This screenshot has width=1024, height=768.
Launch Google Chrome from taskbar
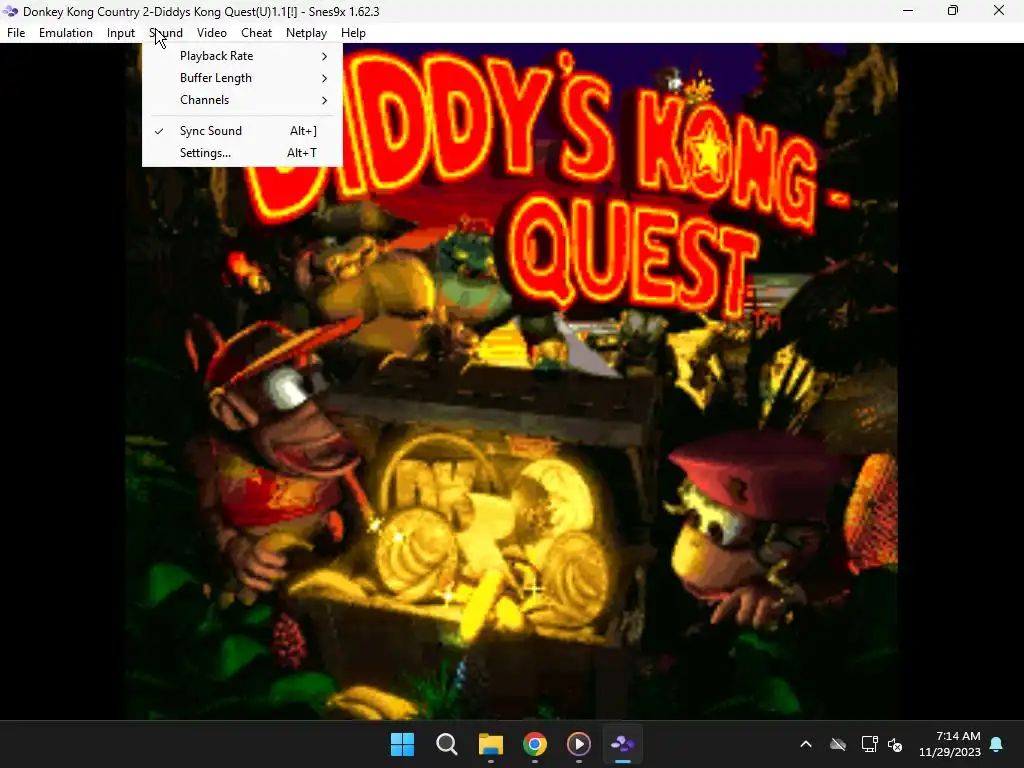(535, 744)
